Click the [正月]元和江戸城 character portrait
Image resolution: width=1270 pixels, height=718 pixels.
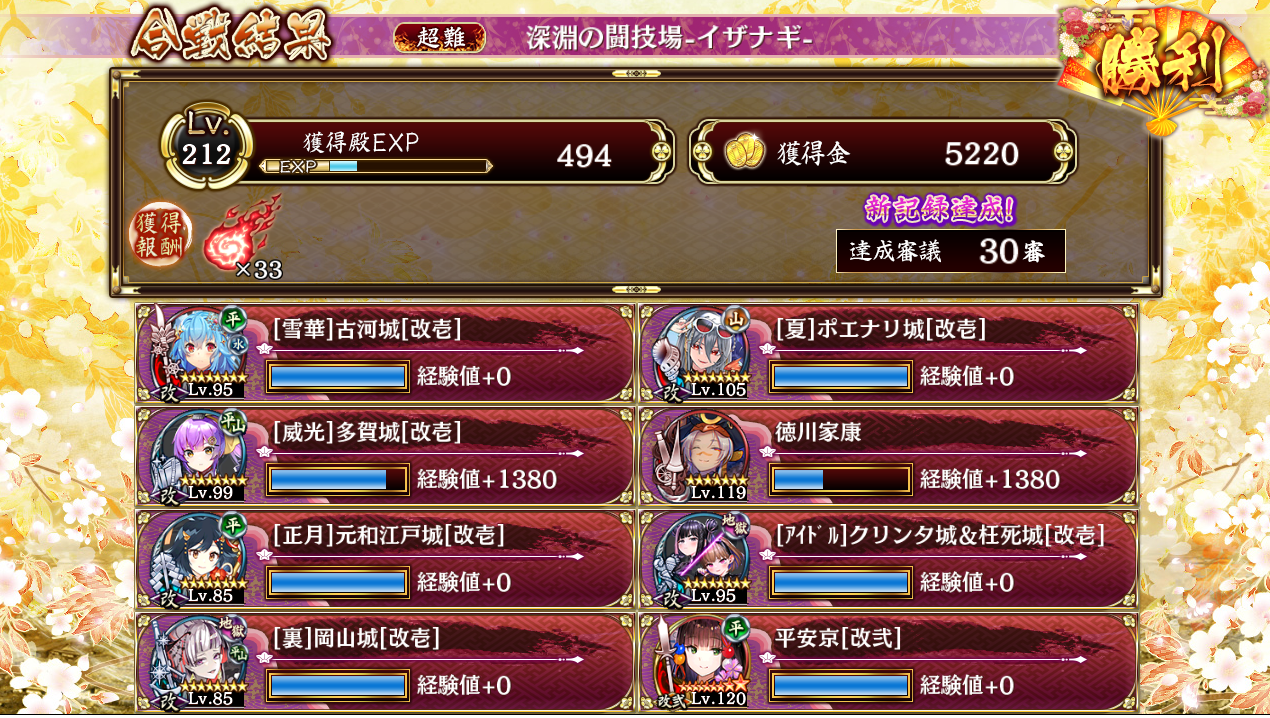200,559
